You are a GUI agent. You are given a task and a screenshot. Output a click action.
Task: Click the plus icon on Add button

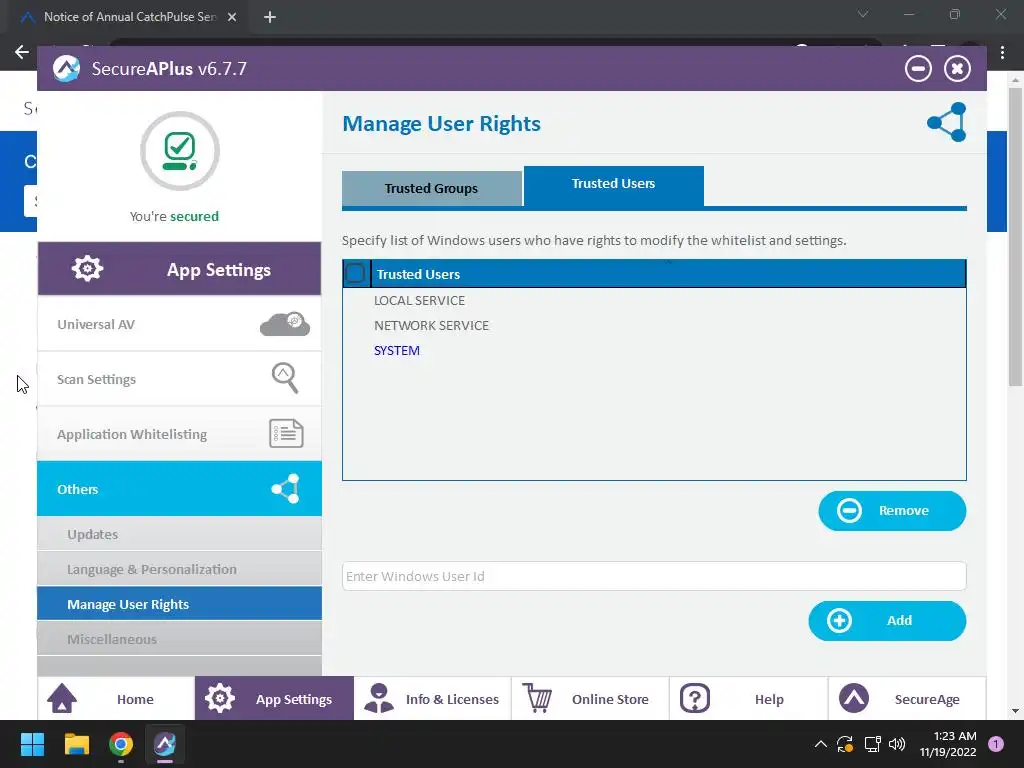click(839, 620)
